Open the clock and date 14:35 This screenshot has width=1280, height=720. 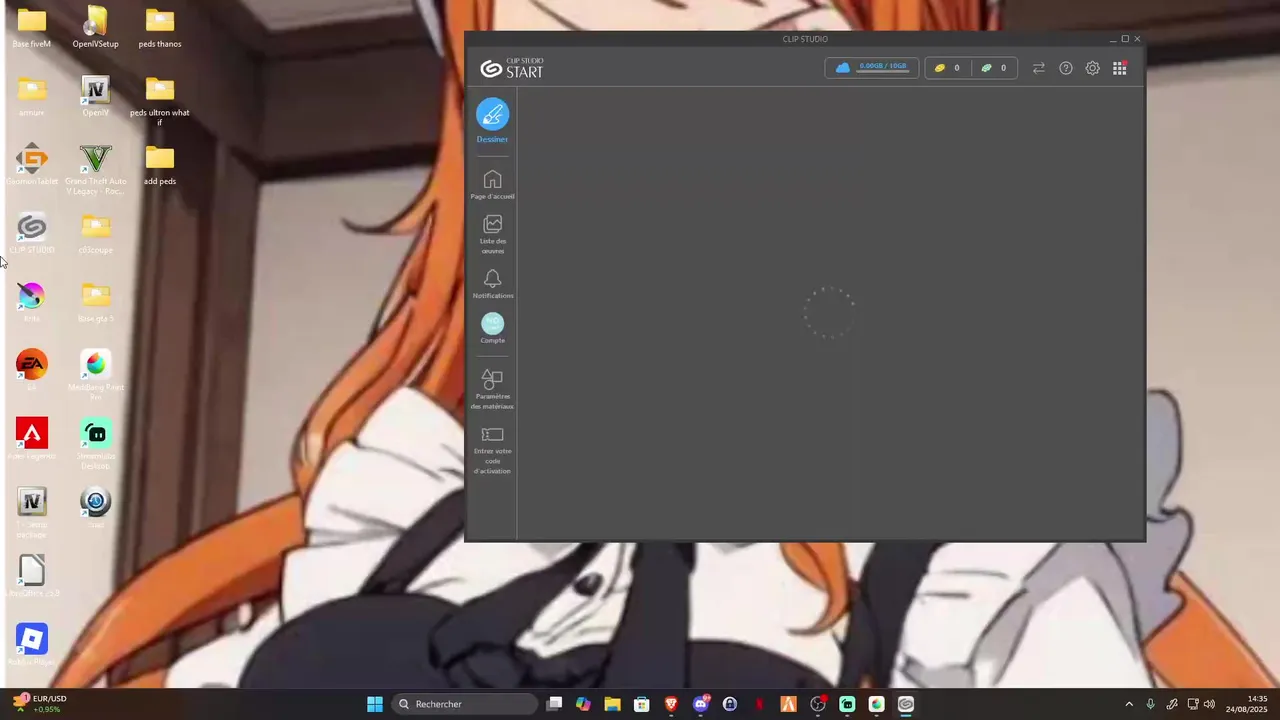[1247, 704]
